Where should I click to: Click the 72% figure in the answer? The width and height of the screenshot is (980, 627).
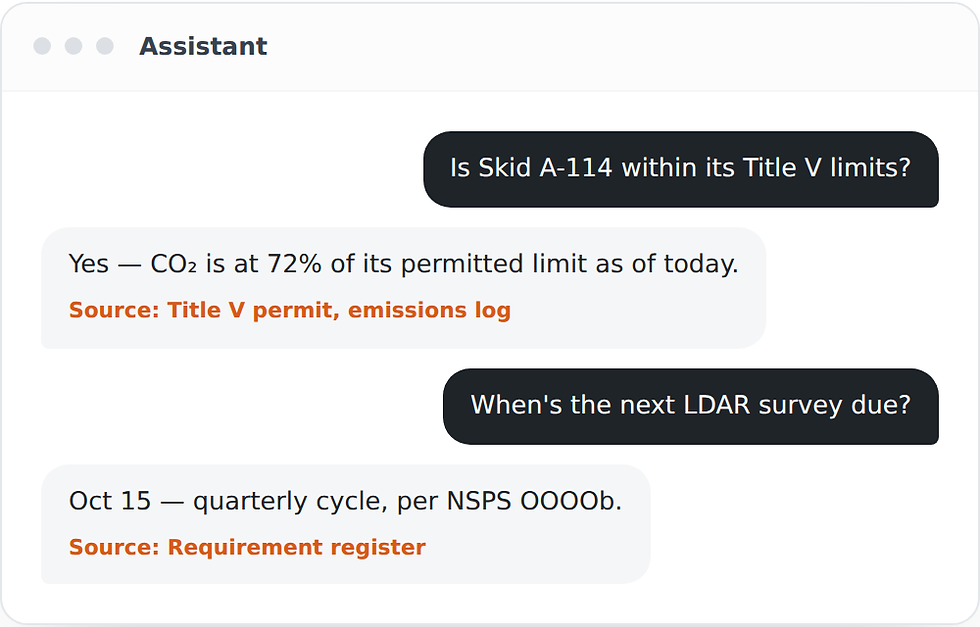click(x=294, y=263)
